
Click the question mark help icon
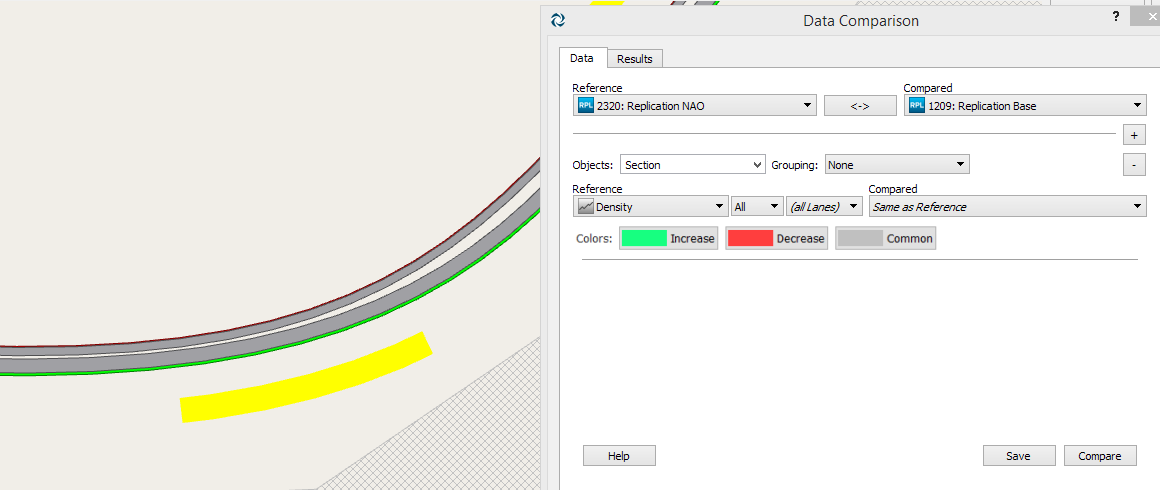[1115, 17]
